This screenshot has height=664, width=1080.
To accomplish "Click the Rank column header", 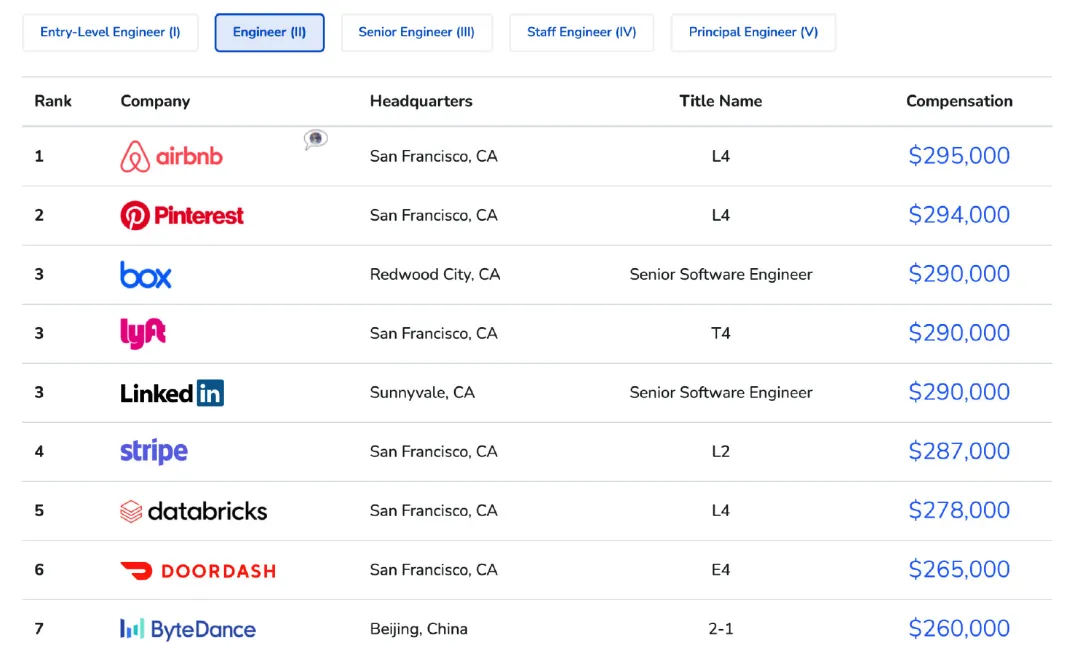I will 53,101.
